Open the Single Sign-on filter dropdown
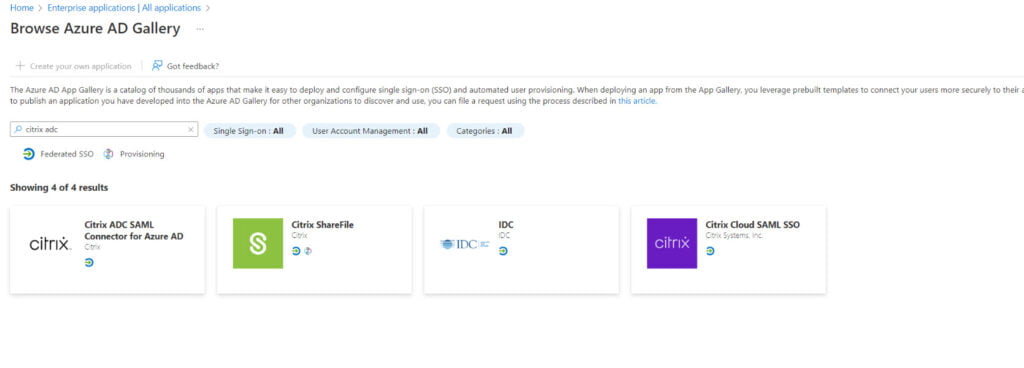Viewport: 1024px width, 368px height. (249, 130)
